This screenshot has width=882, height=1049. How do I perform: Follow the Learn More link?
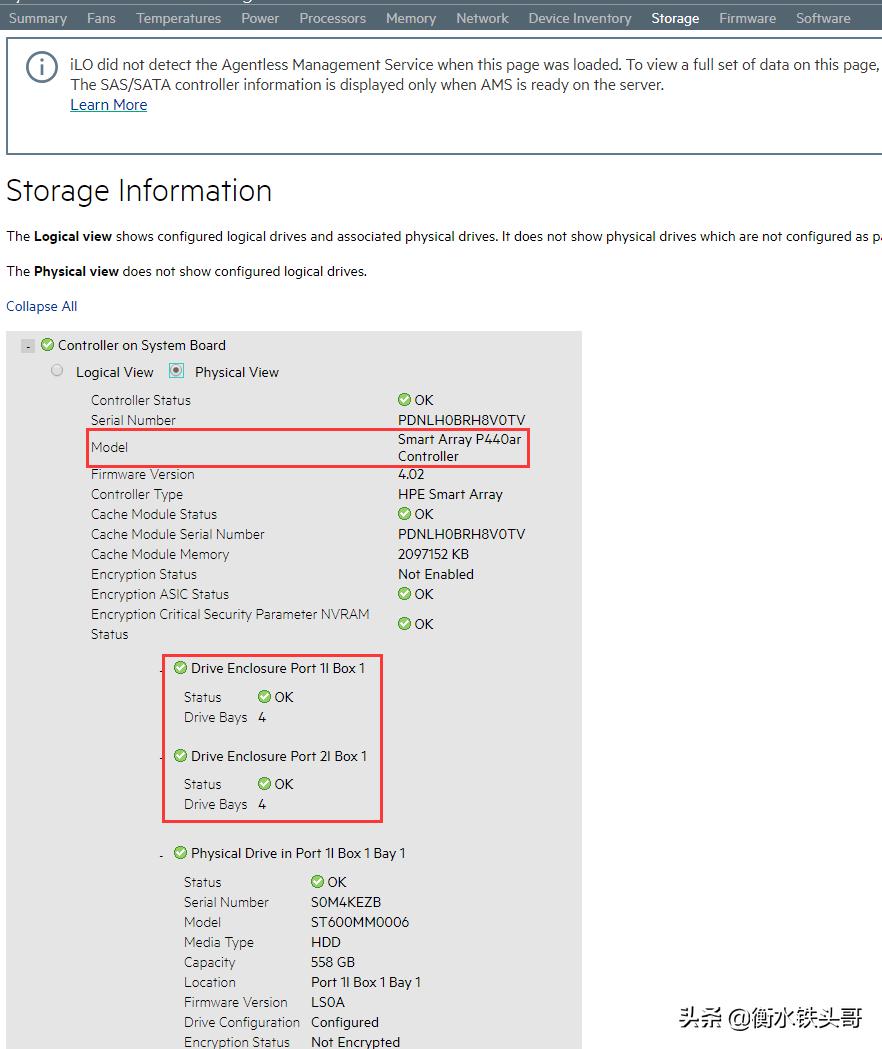coord(108,105)
